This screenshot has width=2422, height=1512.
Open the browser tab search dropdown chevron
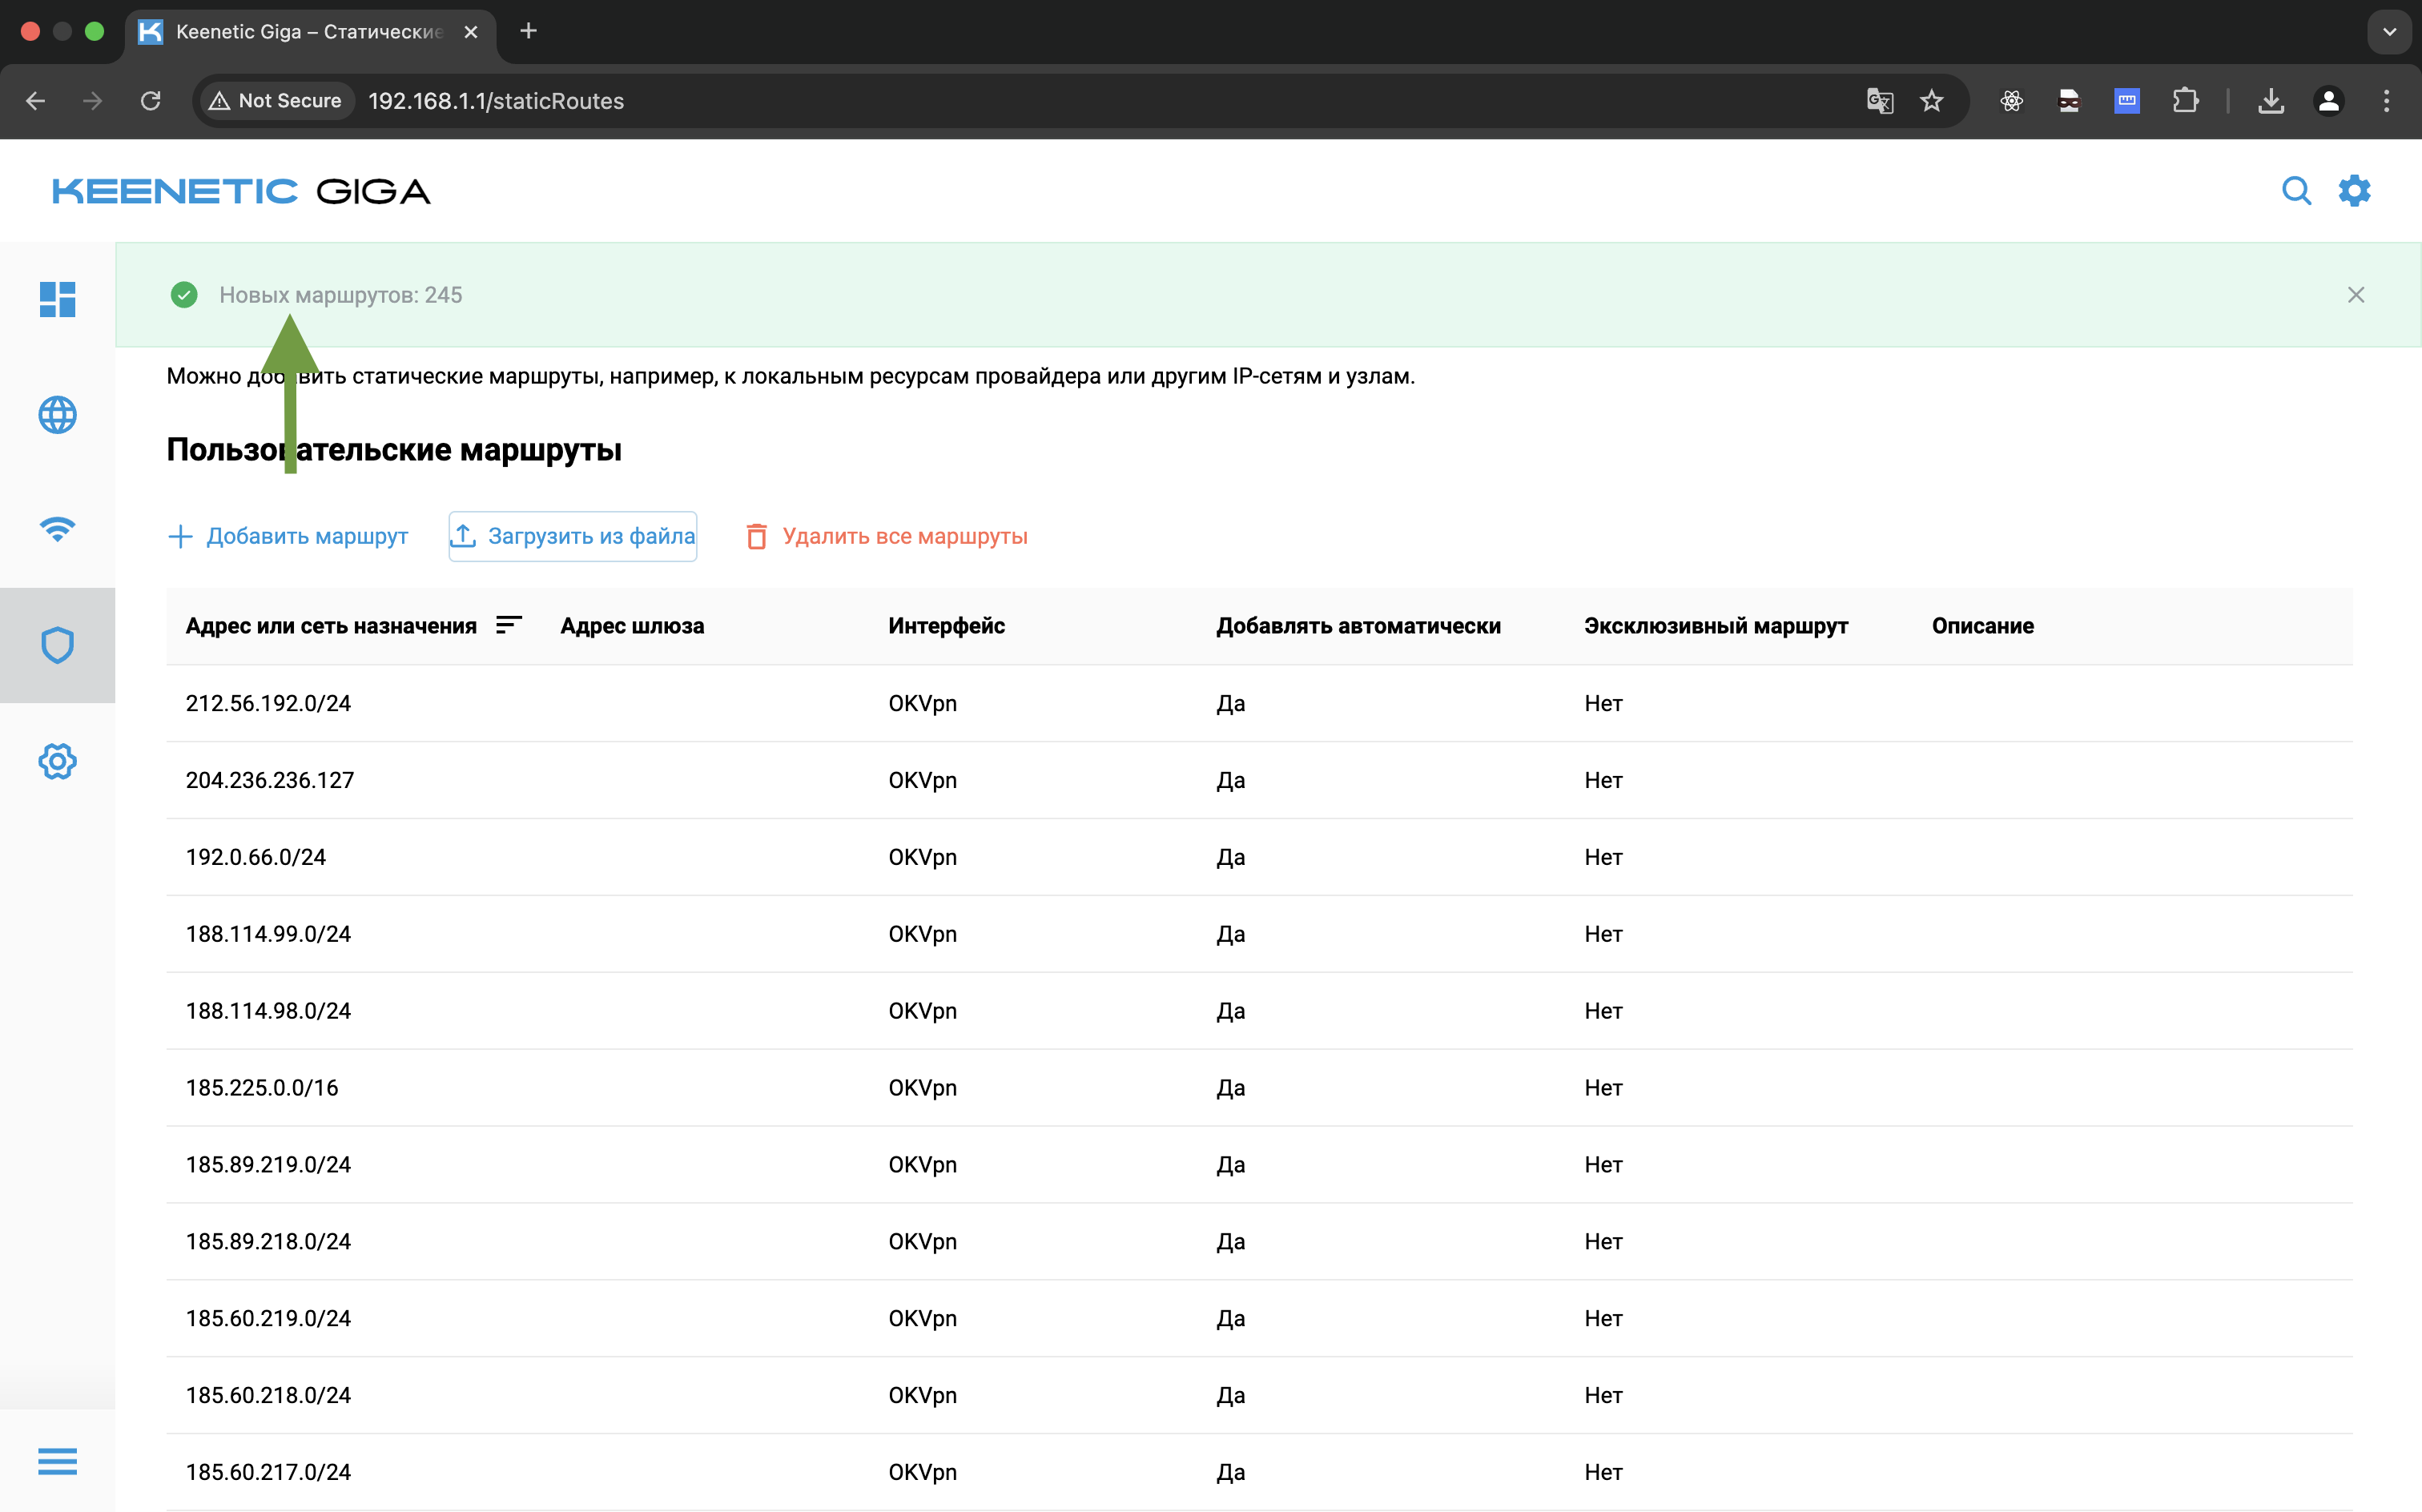[2389, 32]
